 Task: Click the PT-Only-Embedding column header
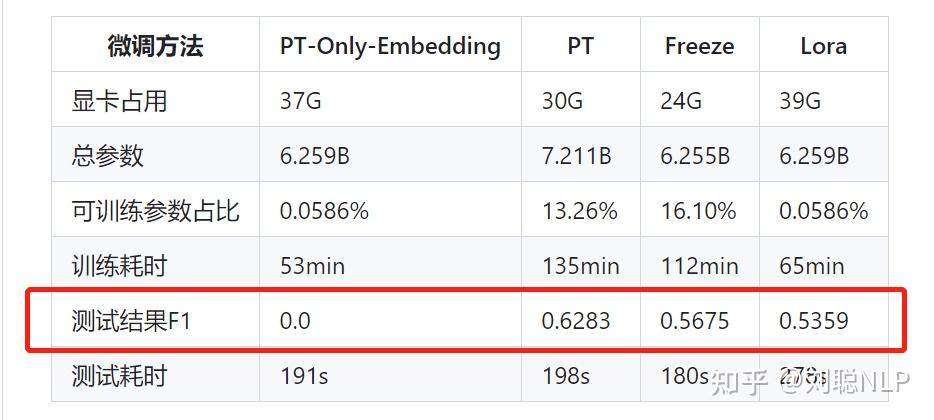tap(390, 46)
